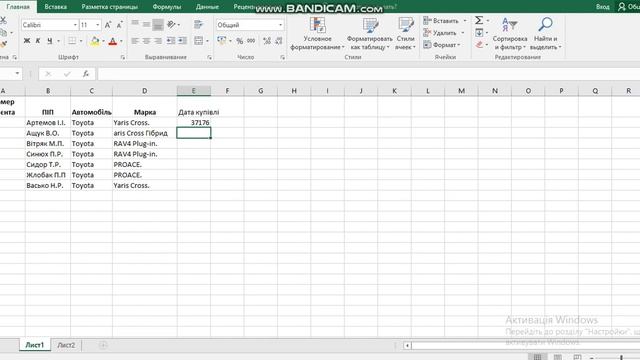Open the font size 11 dropdown
Screen dimensions: 640x360
tap(98, 25)
